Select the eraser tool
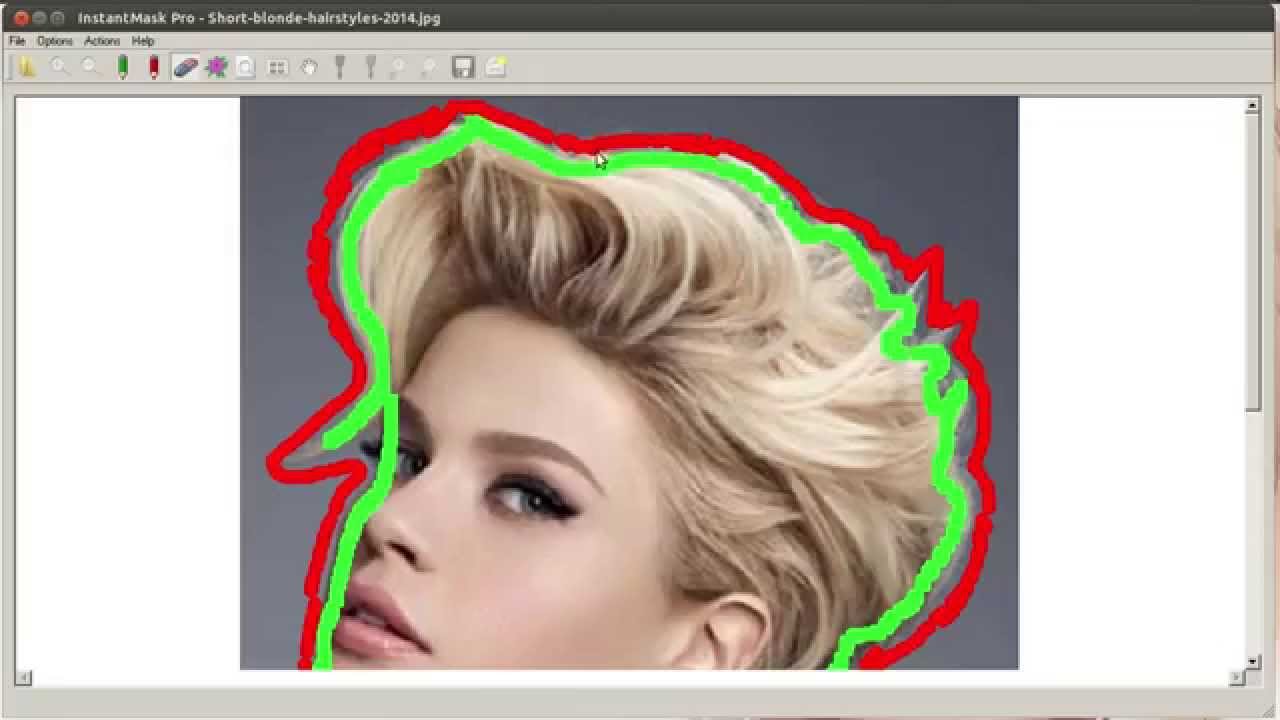This screenshot has width=1280, height=720. point(185,67)
